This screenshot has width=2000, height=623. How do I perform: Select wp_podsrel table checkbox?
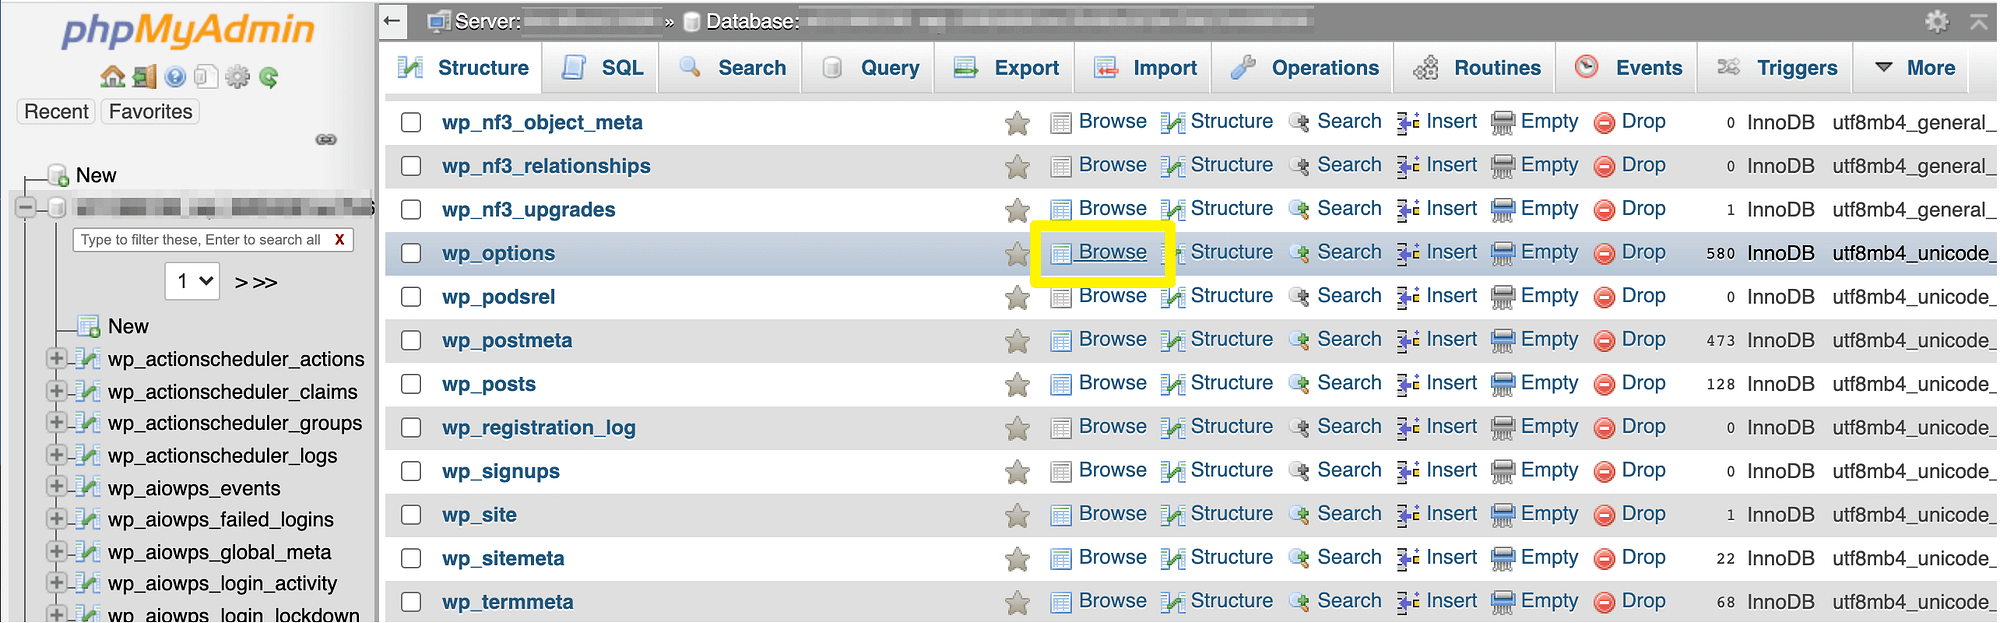click(x=411, y=297)
